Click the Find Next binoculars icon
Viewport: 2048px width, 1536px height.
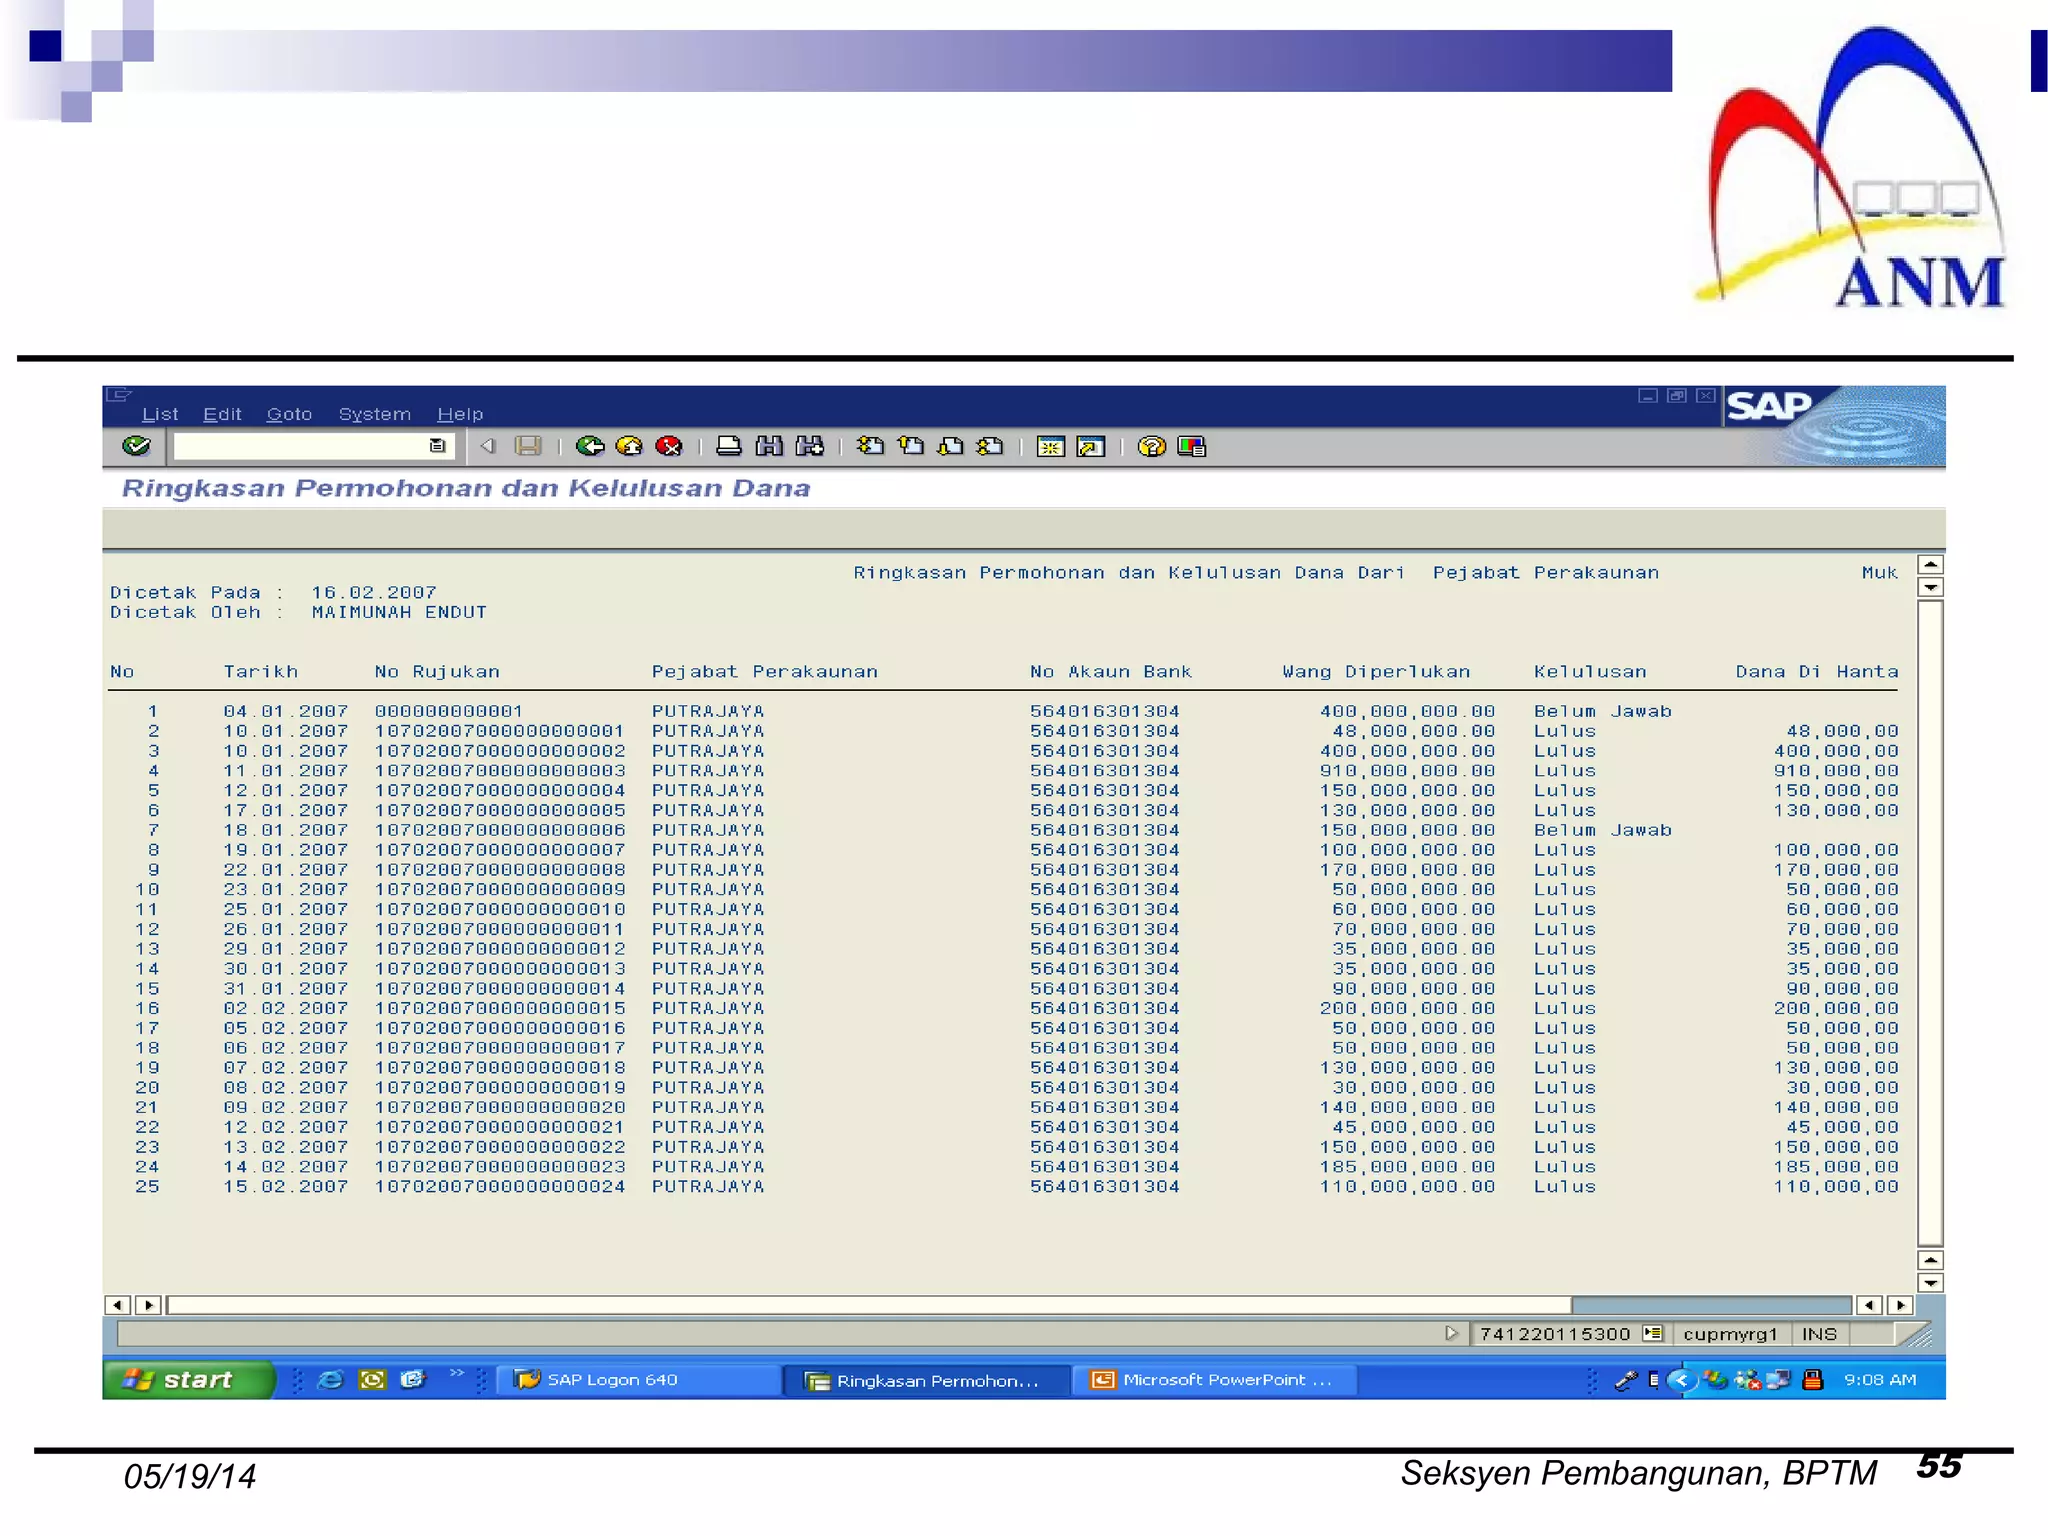click(x=809, y=446)
